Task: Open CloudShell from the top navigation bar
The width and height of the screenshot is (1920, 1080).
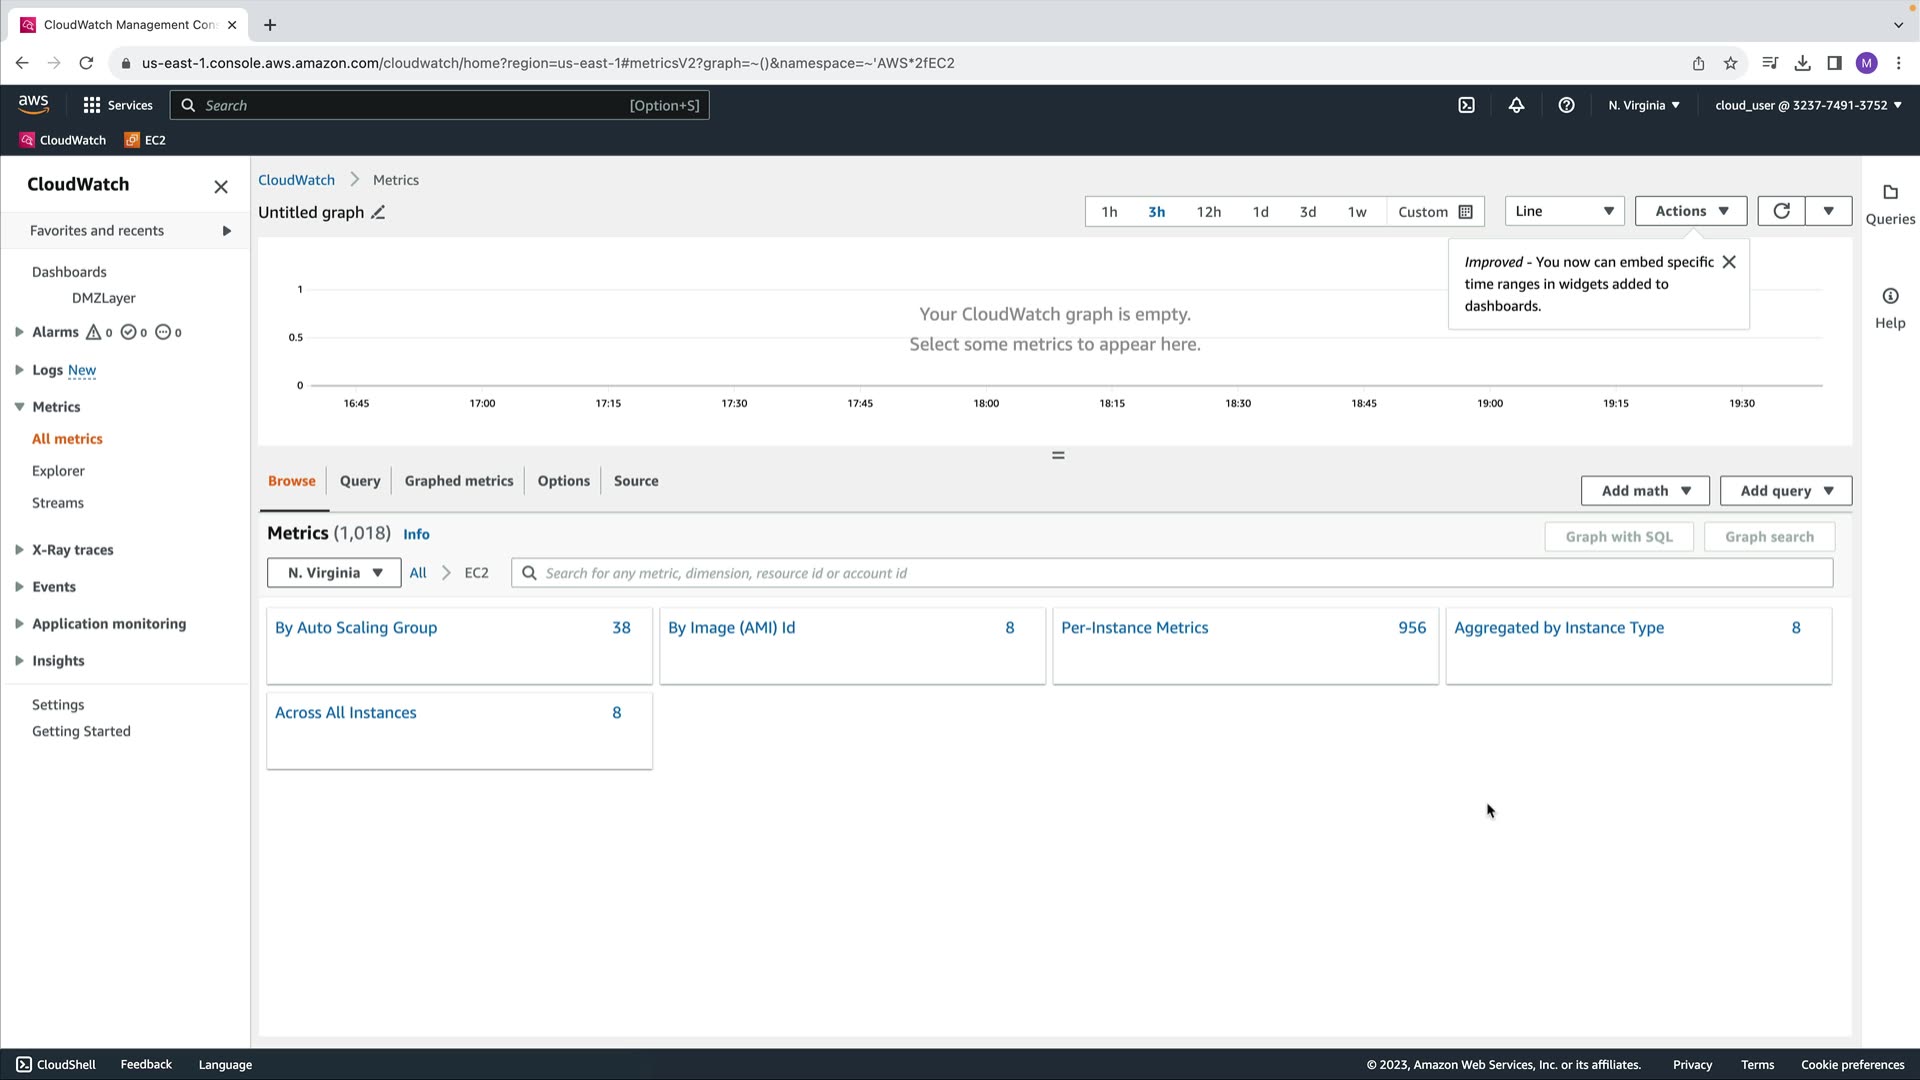Action: point(1466,105)
